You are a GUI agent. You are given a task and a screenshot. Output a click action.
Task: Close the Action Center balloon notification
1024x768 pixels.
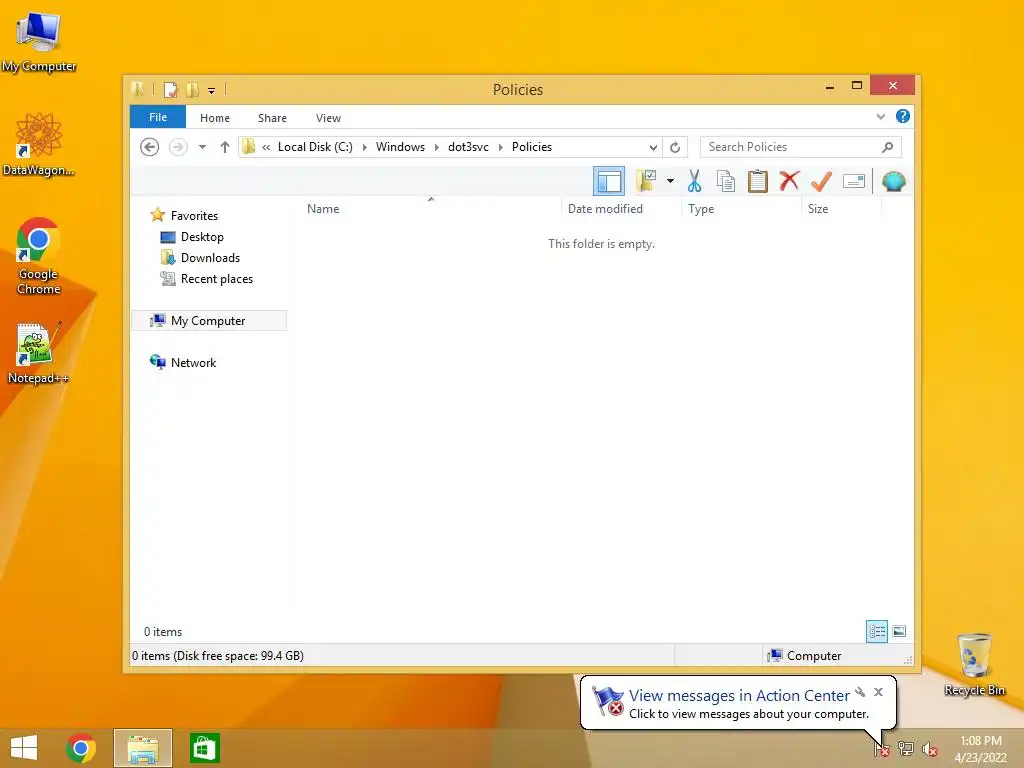[878, 692]
